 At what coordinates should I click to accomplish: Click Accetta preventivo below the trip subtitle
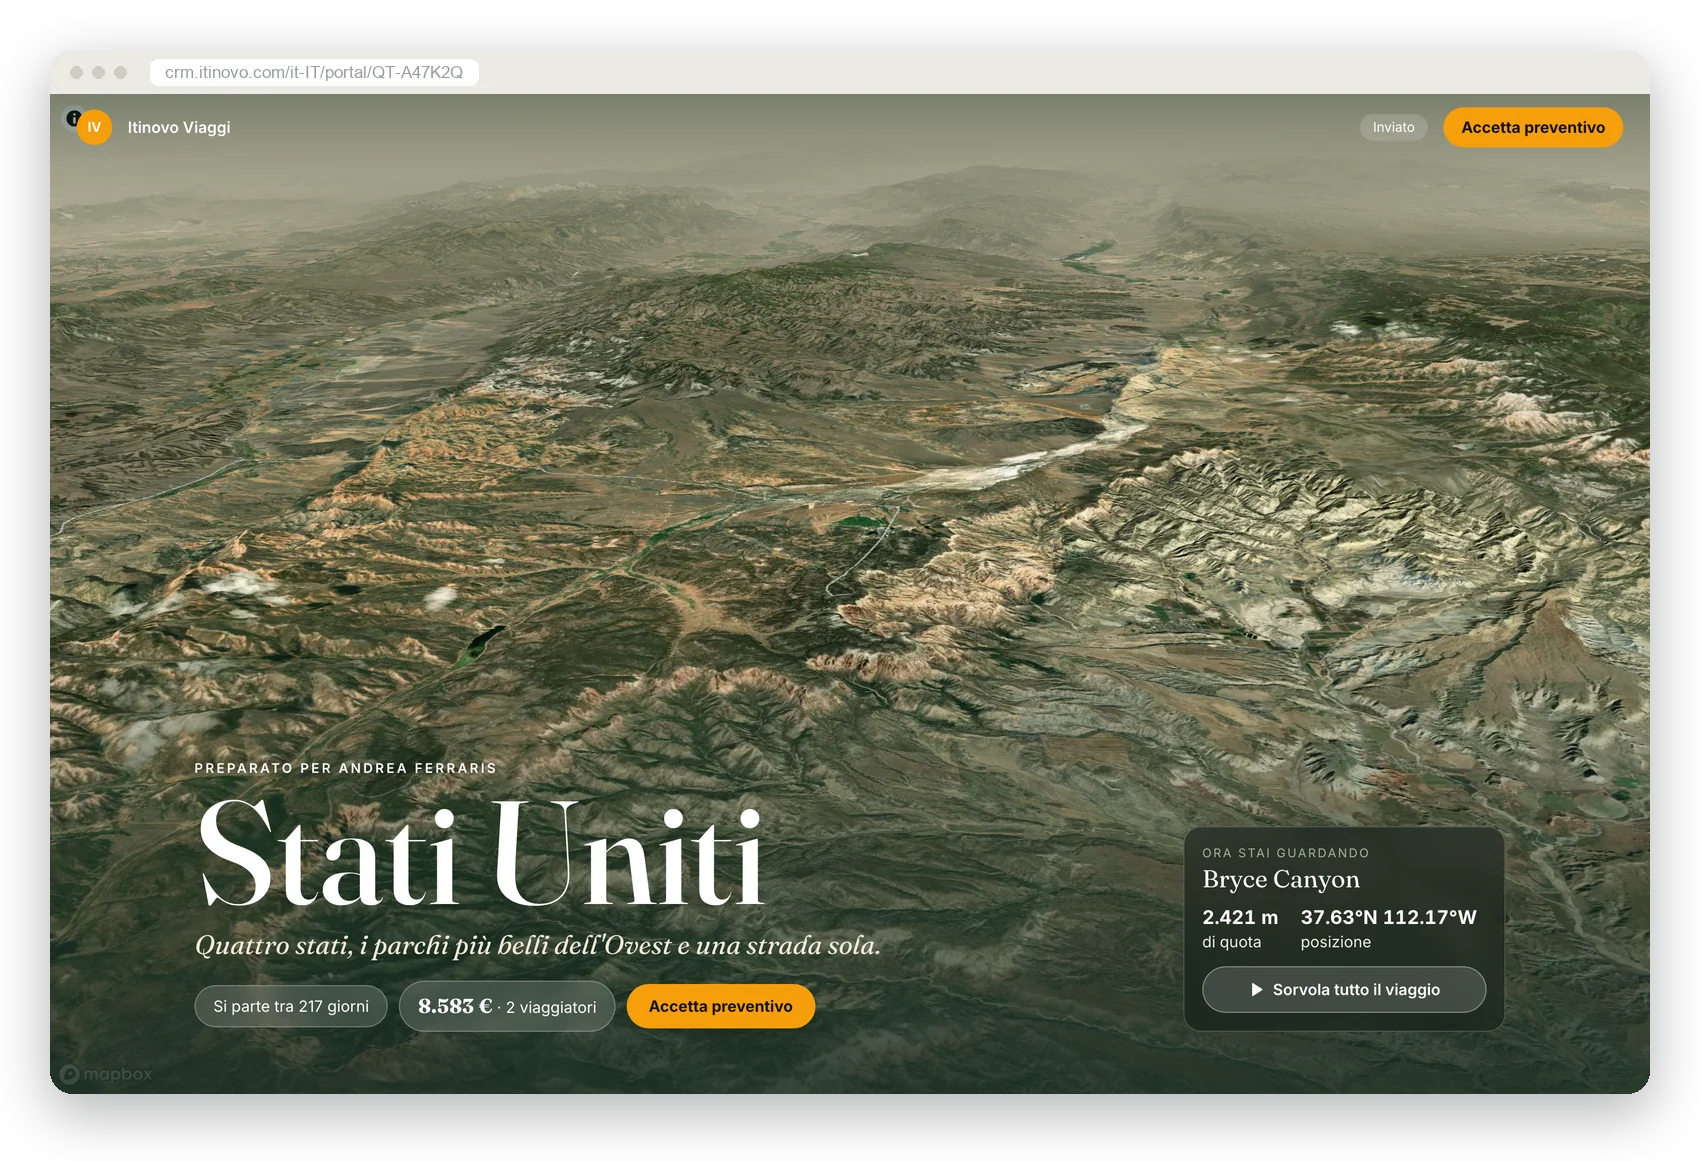pyautogui.click(x=720, y=1006)
